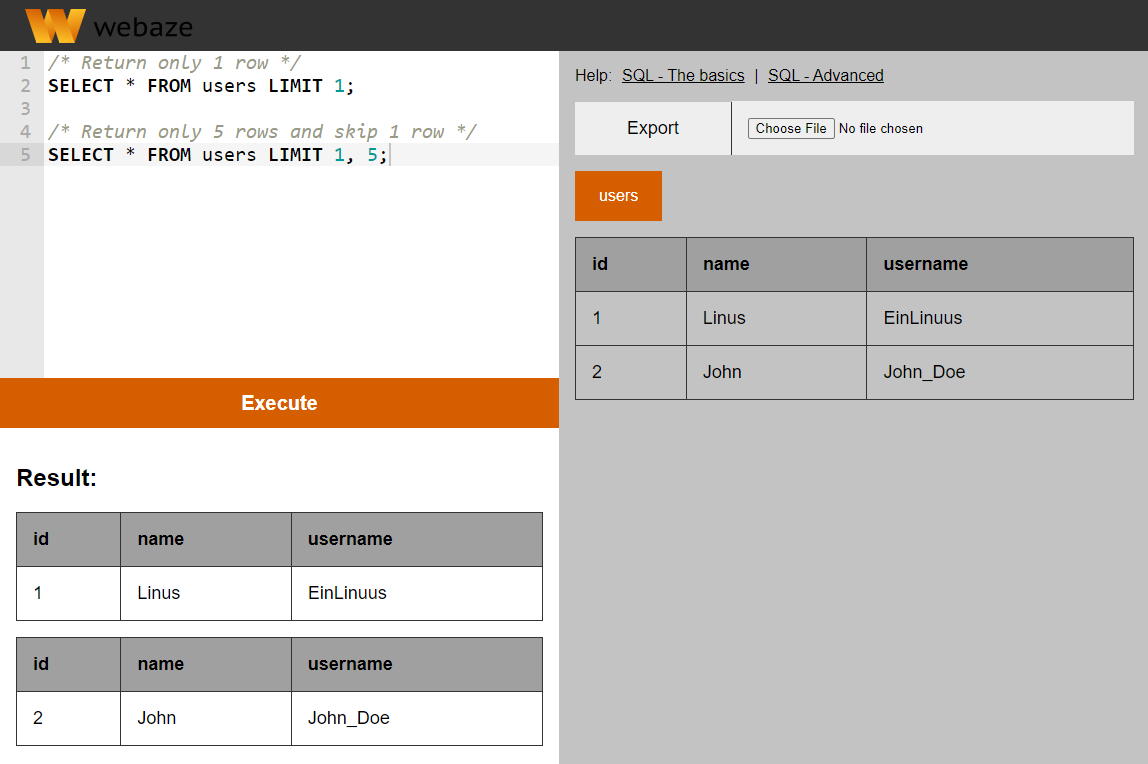Click id '2' cell in users table
The height and width of the screenshot is (764, 1148).
[631, 372]
